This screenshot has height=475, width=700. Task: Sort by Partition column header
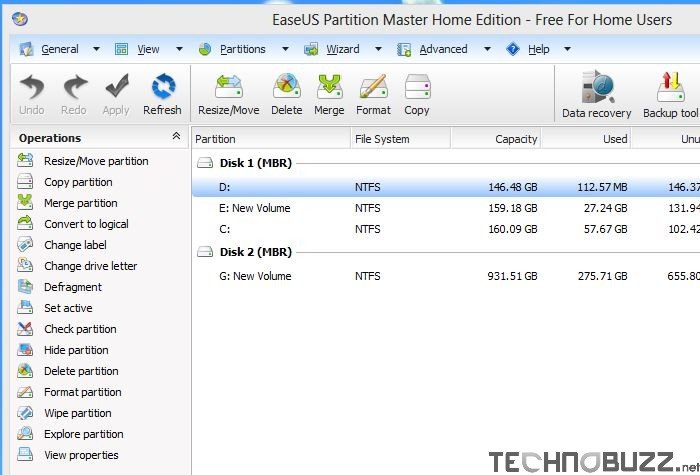click(271, 139)
